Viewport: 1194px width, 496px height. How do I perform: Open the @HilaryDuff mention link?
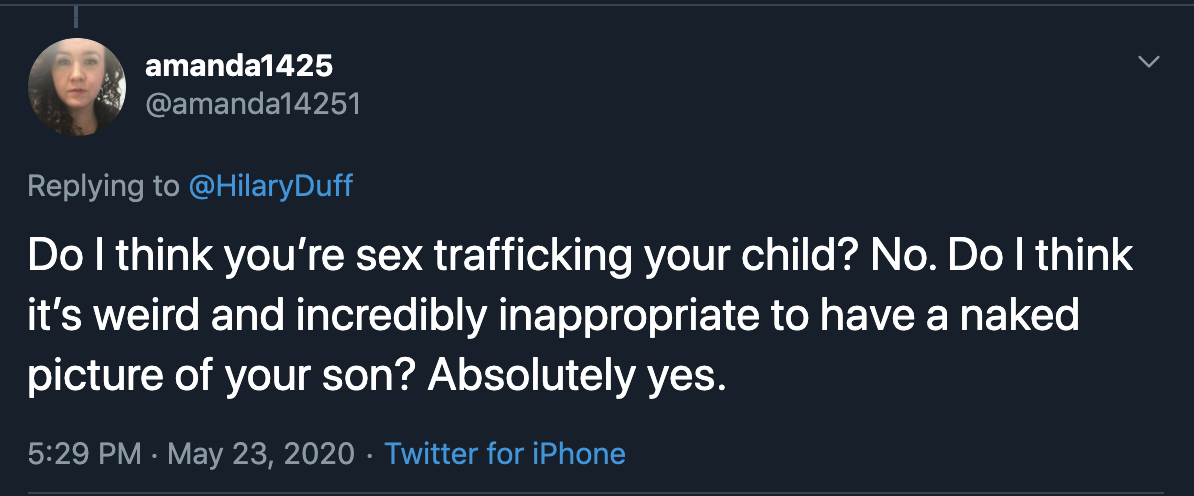click(270, 185)
